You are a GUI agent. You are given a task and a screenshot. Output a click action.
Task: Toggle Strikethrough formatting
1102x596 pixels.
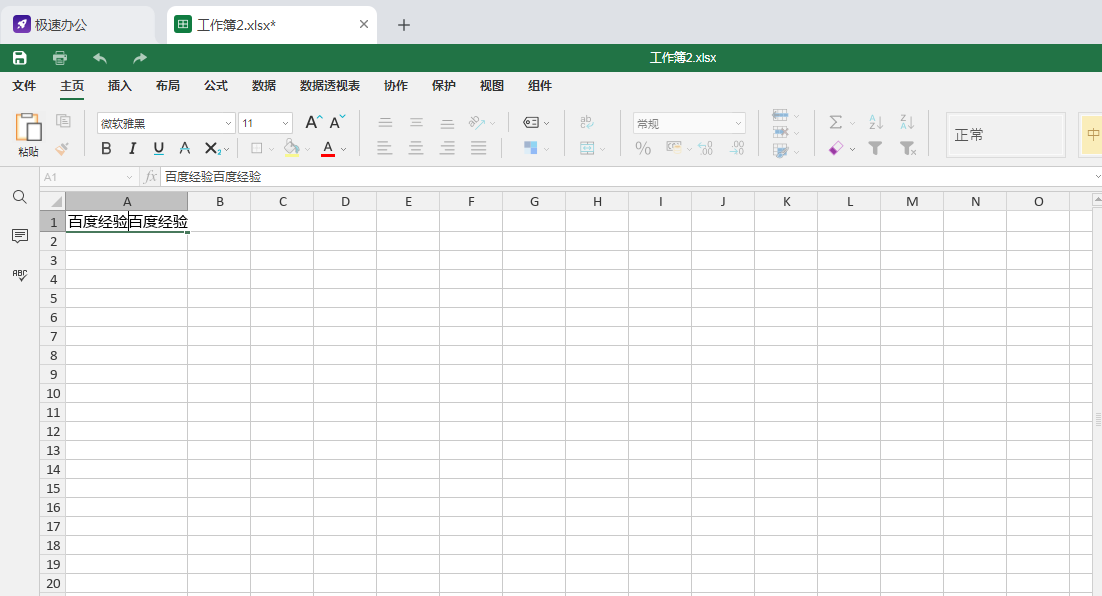(x=184, y=148)
